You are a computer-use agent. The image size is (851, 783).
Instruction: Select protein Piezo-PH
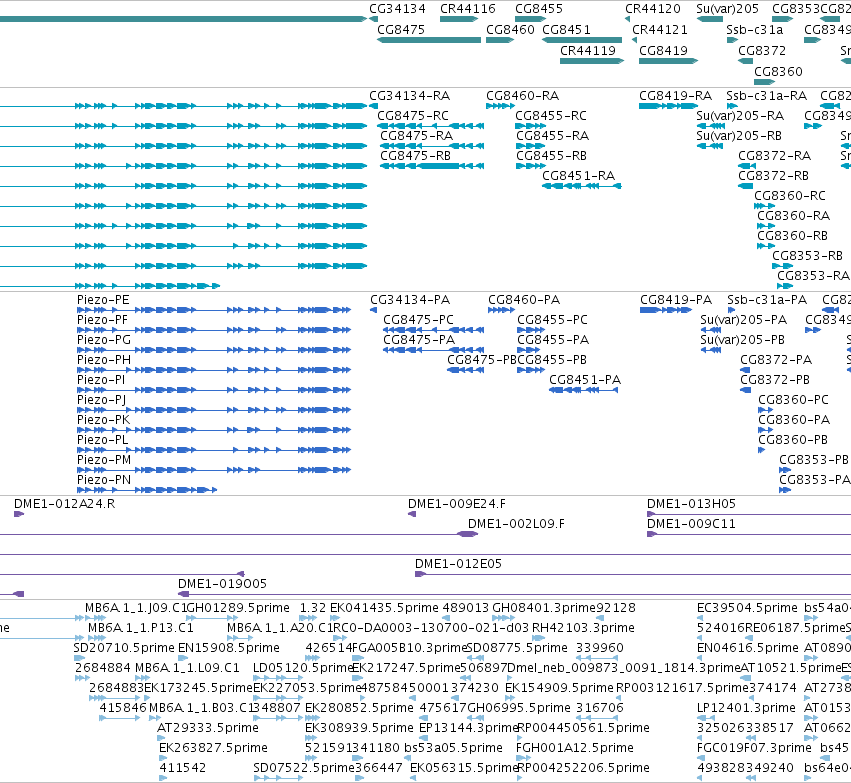(x=104, y=361)
